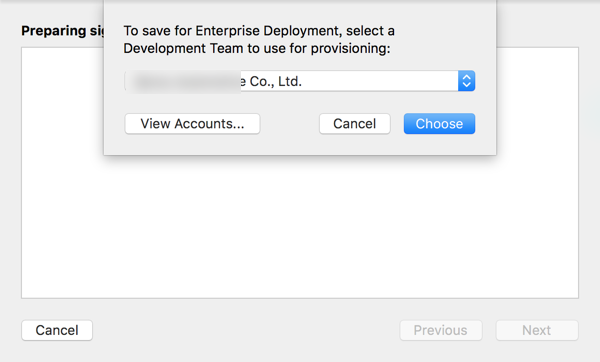Abort the export using the window Cancel button

57,330
